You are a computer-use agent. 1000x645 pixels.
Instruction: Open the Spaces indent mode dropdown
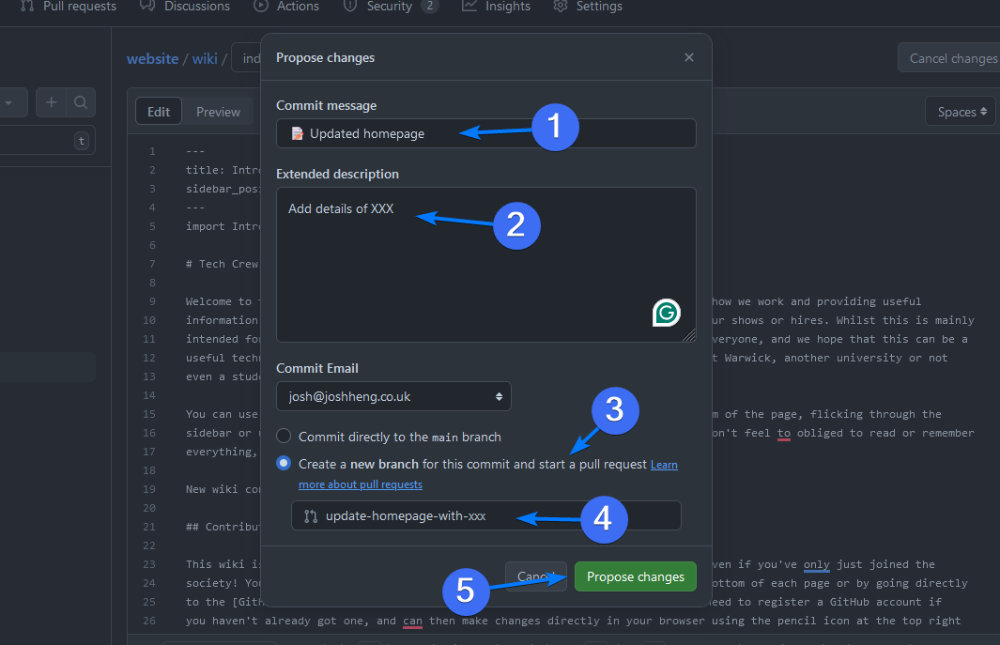coord(961,112)
